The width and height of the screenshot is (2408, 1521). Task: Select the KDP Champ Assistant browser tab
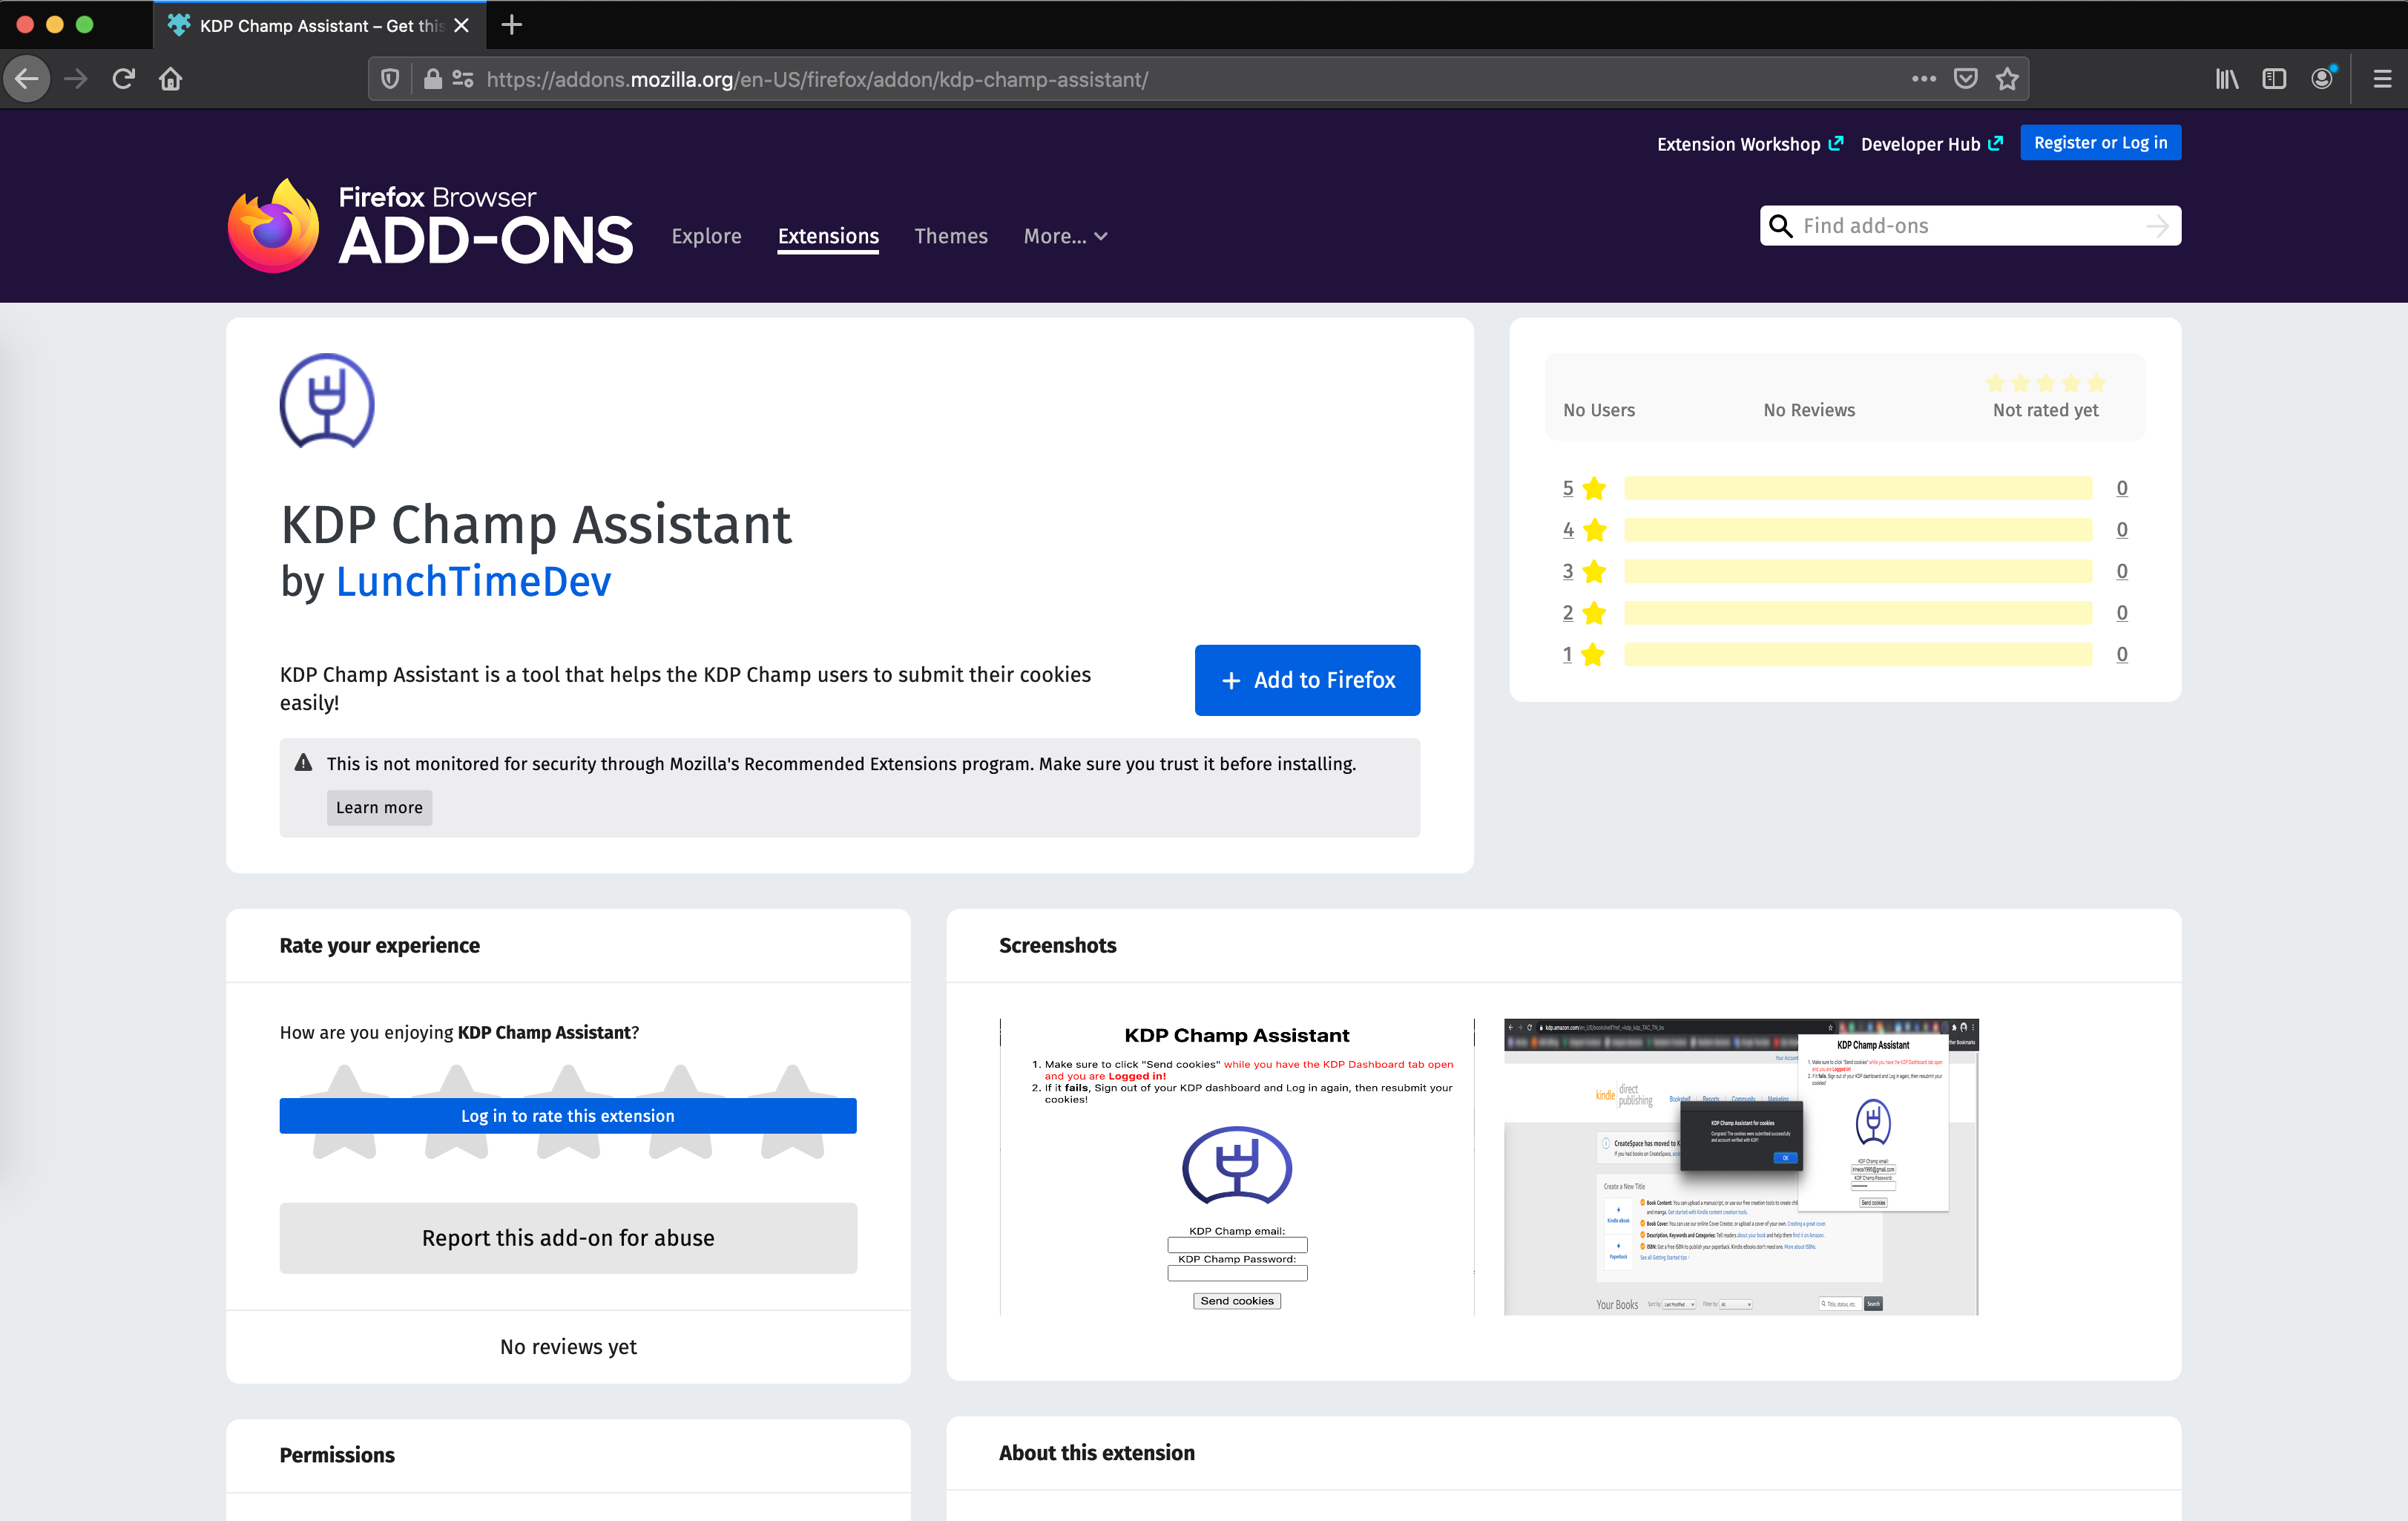point(320,25)
